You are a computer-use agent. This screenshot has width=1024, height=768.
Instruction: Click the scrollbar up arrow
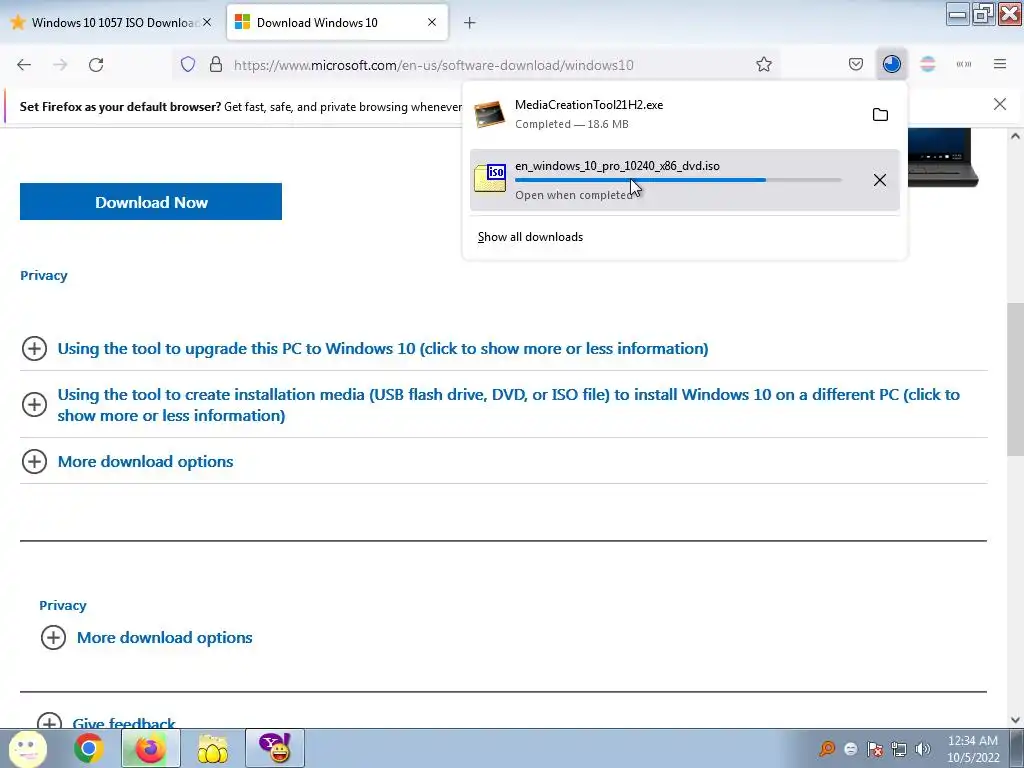1015,136
